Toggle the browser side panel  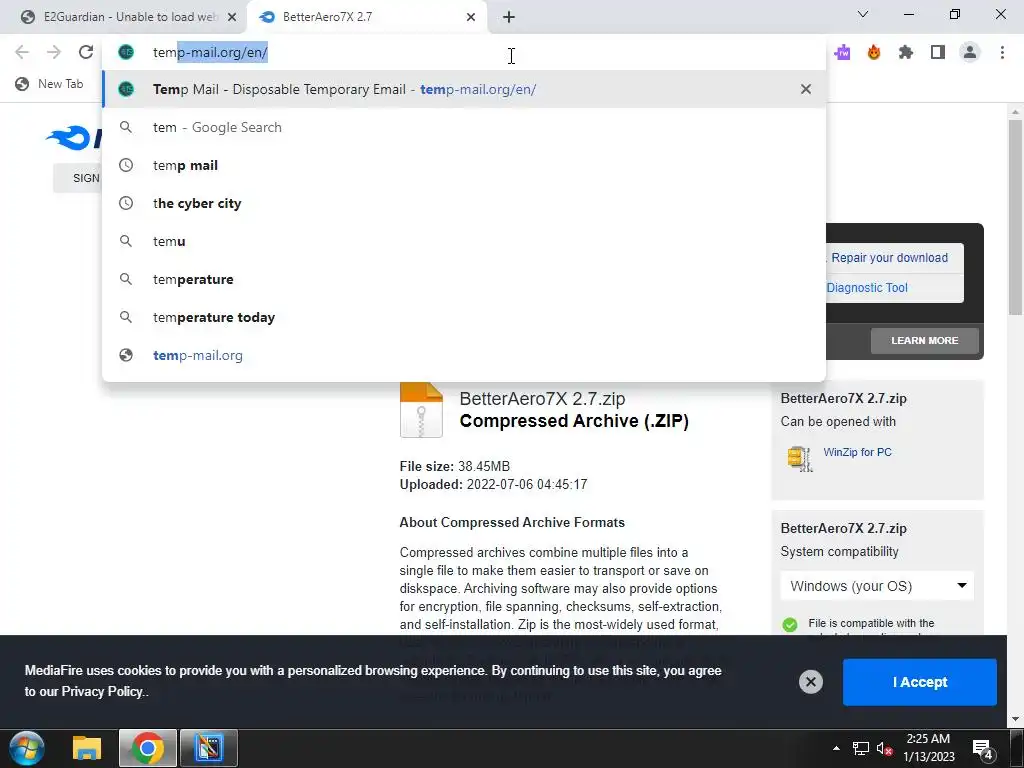point(938,52)
